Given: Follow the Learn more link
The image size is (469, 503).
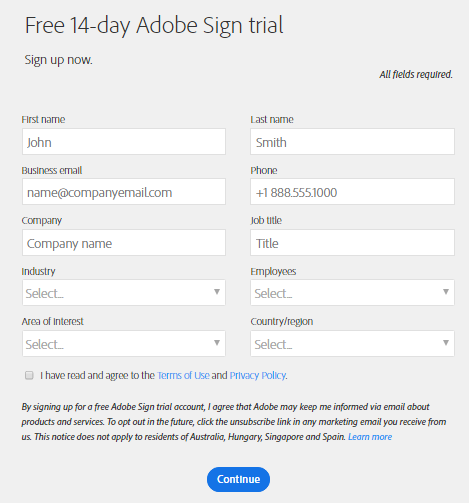Looking at the screenshot, I should [x=370, y=437].
